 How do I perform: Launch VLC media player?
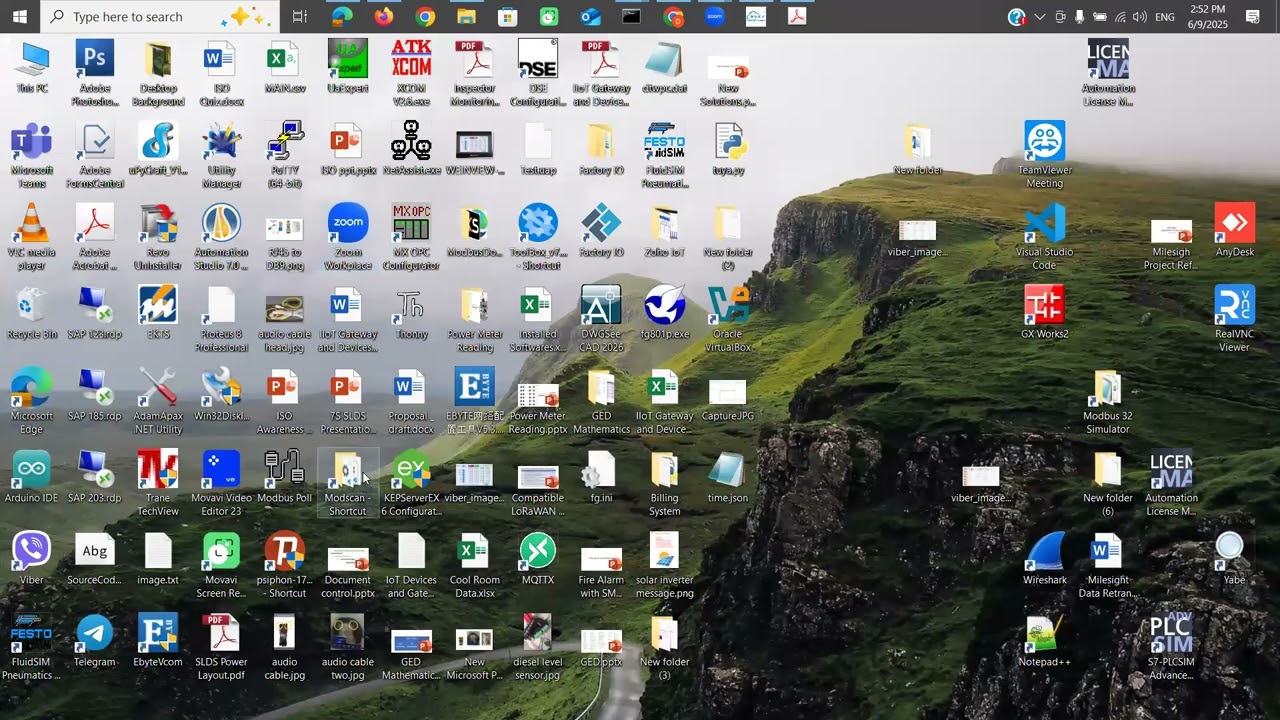[x=32, y=237]
